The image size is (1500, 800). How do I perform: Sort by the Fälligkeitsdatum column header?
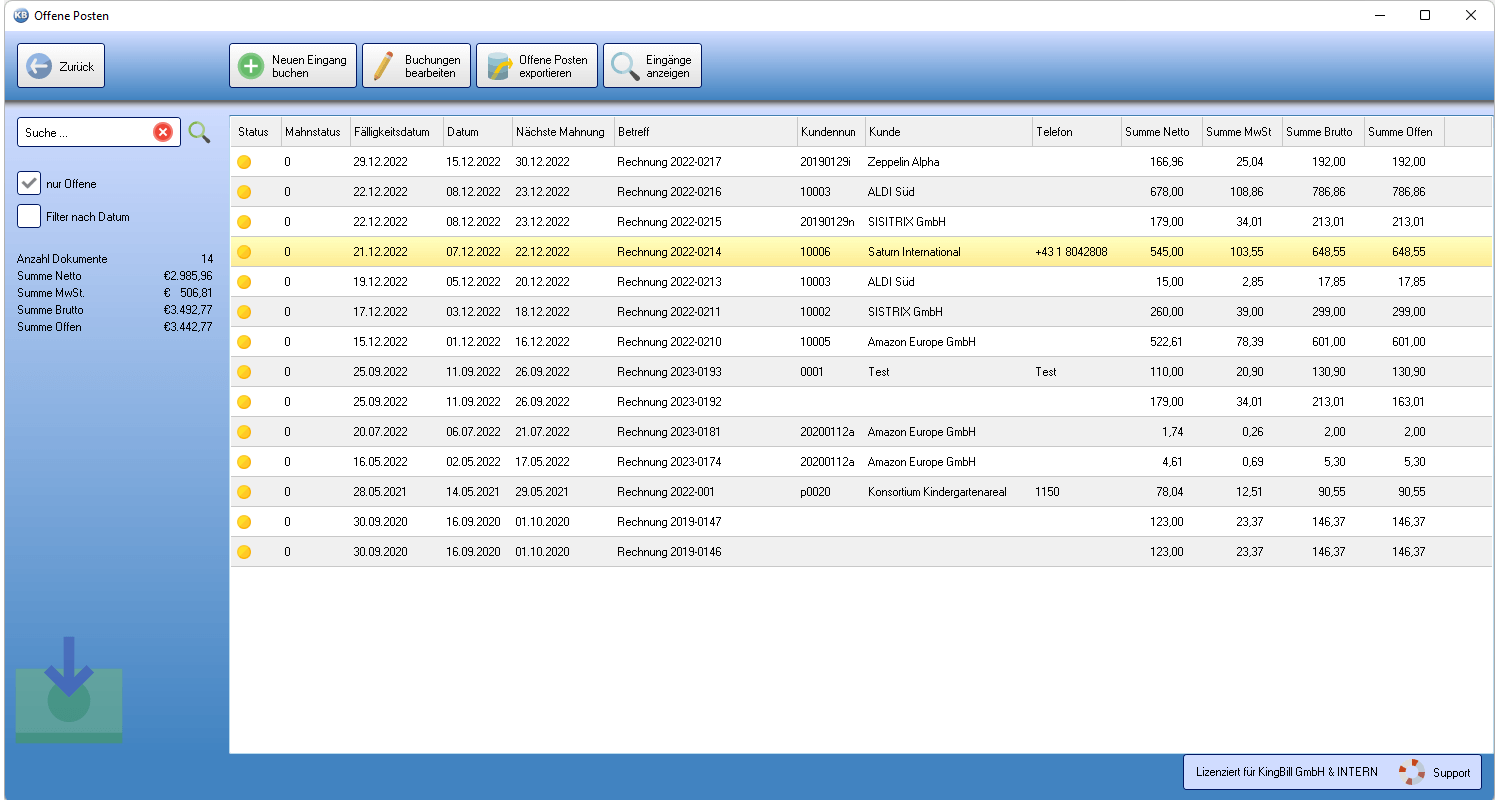coord(397,132)
